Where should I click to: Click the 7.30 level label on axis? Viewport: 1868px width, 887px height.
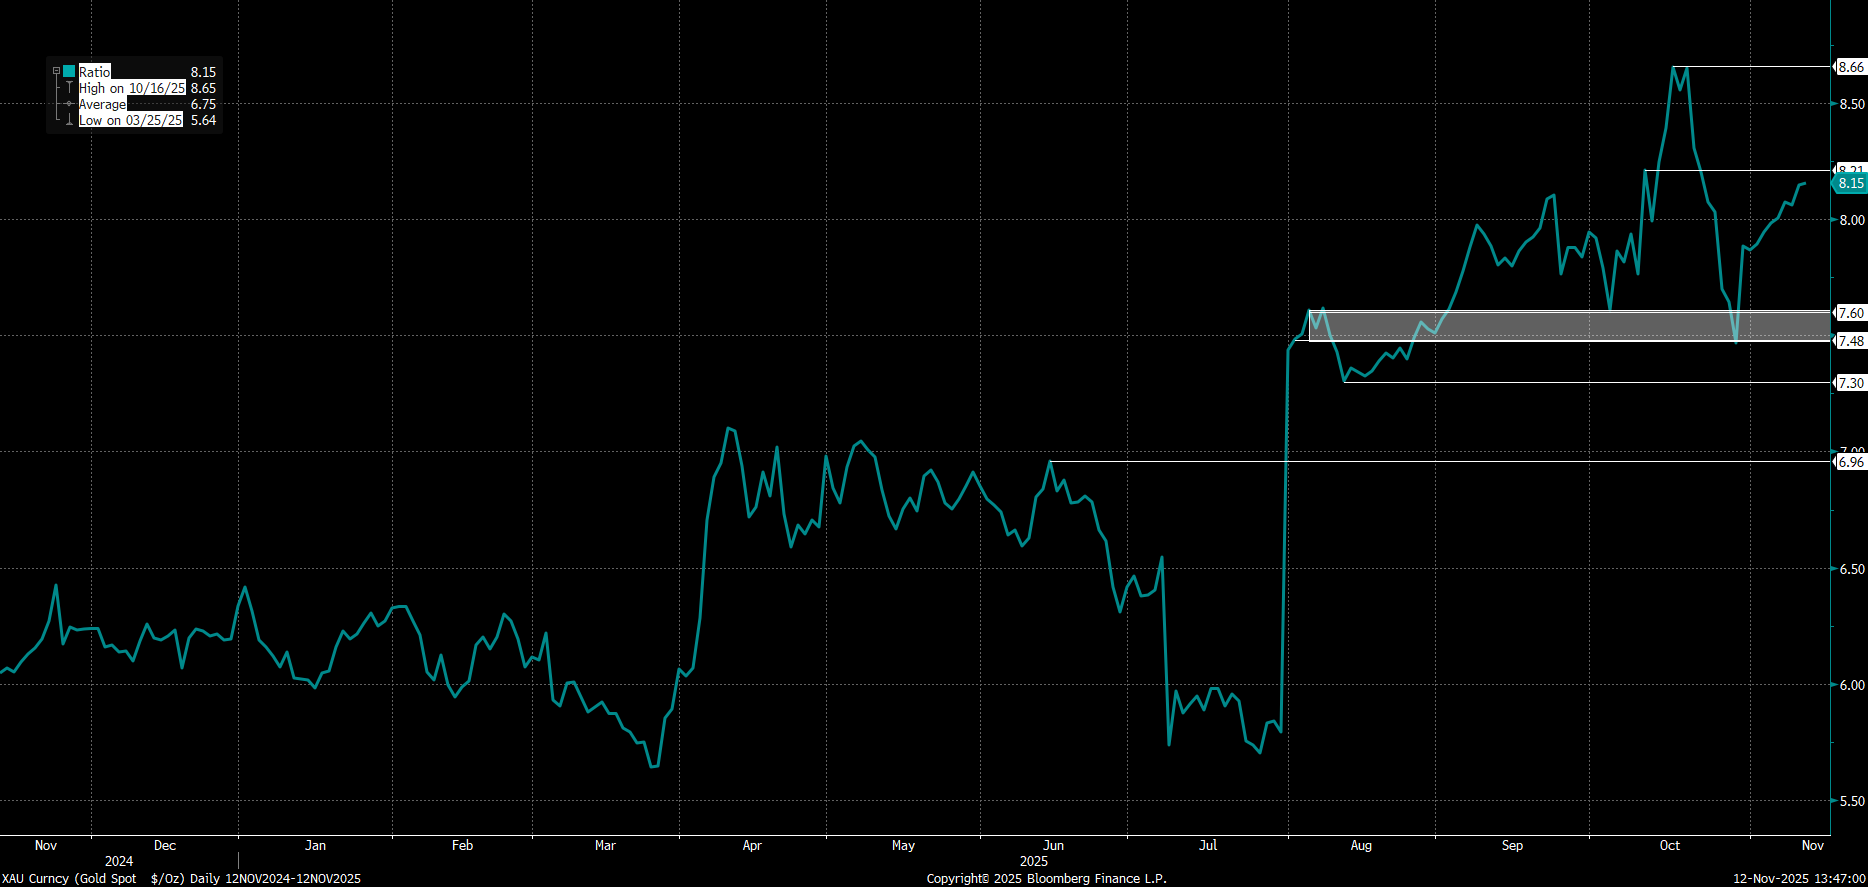coord(1851,383)
